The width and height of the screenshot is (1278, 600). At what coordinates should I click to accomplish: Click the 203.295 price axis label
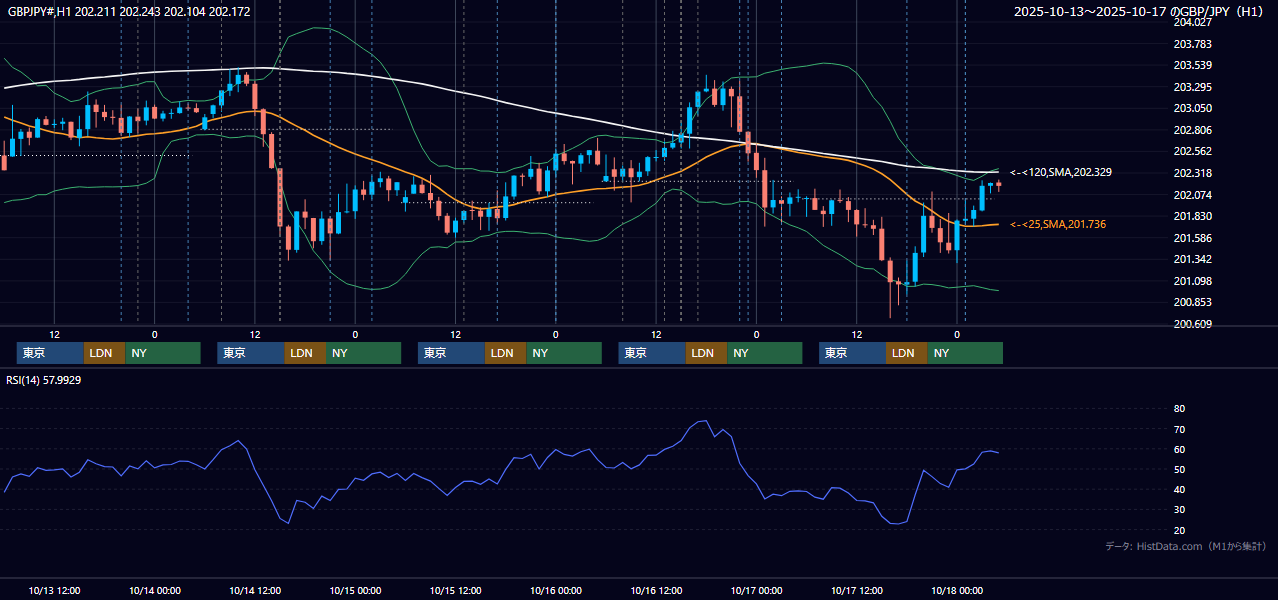pos(1192,87)
